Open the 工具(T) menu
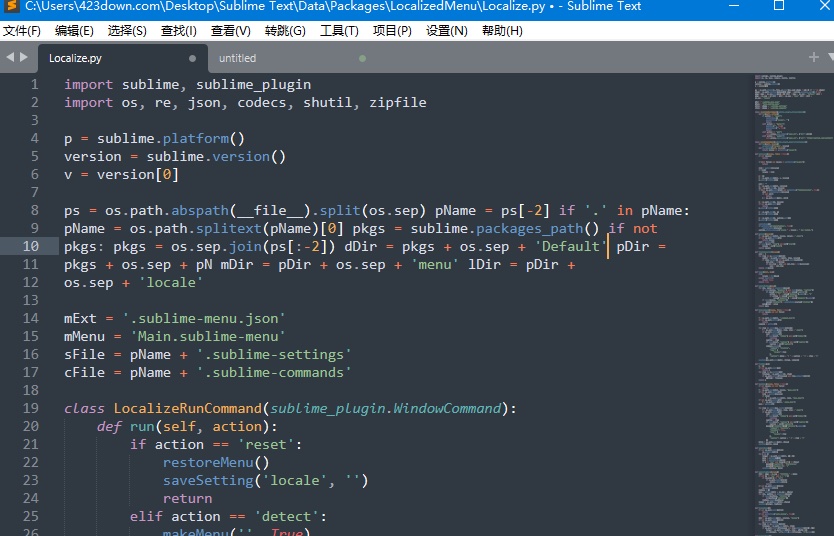This screenshot has height=536, width=834. click(339, 31)
